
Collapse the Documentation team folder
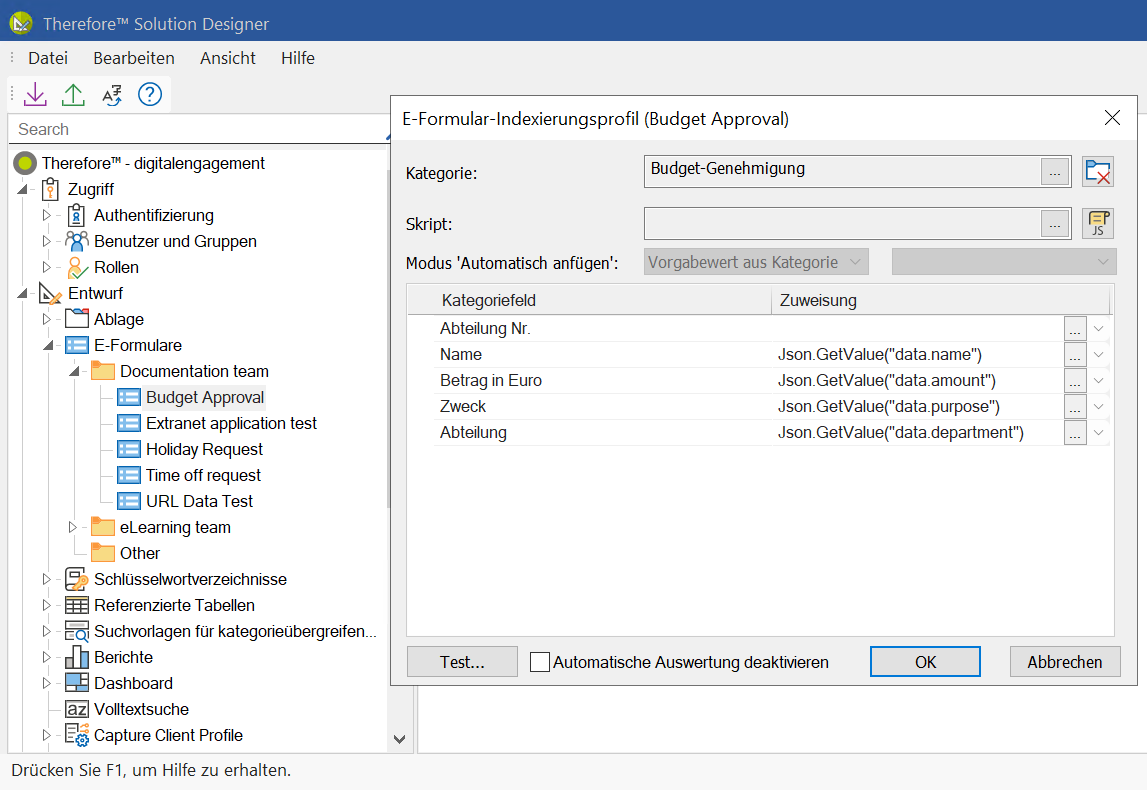pyautogui.click(x=74, y=372)
